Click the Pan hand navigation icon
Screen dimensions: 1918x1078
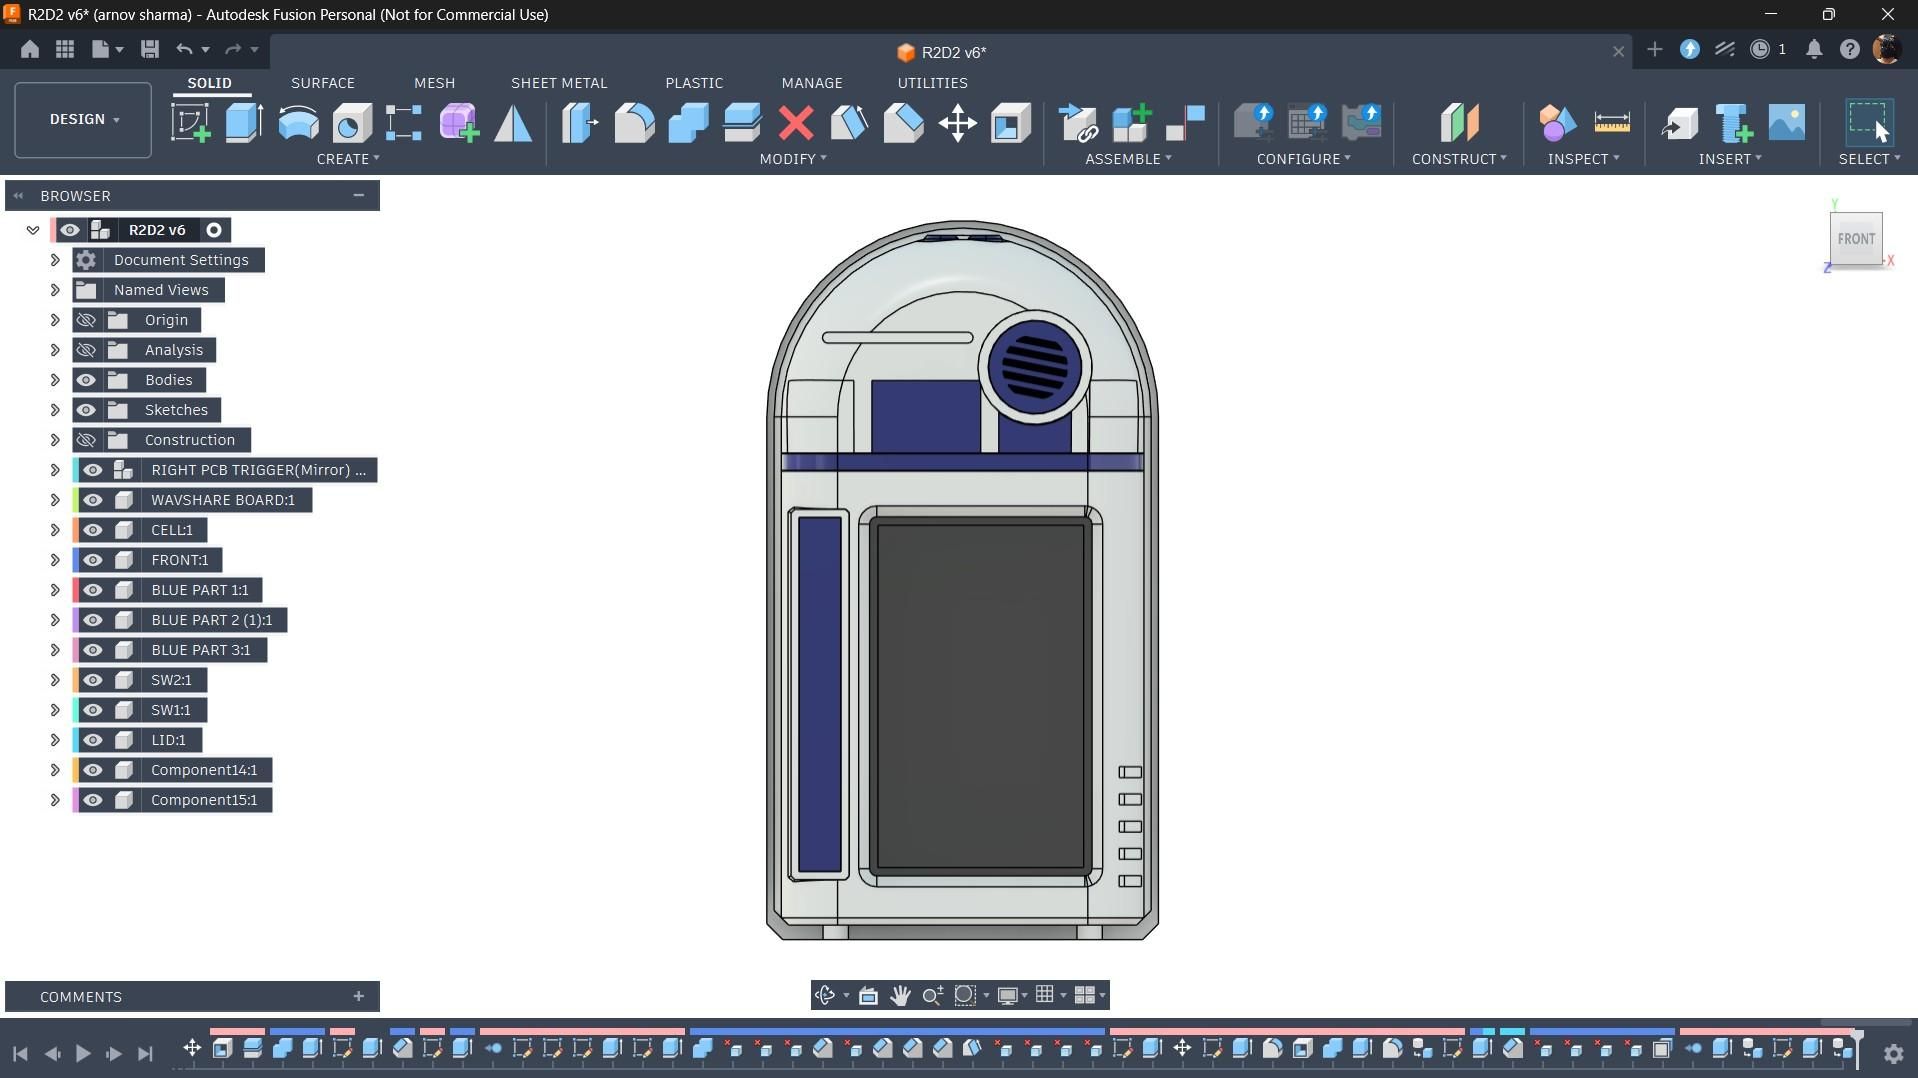click(x=900, y=995)
